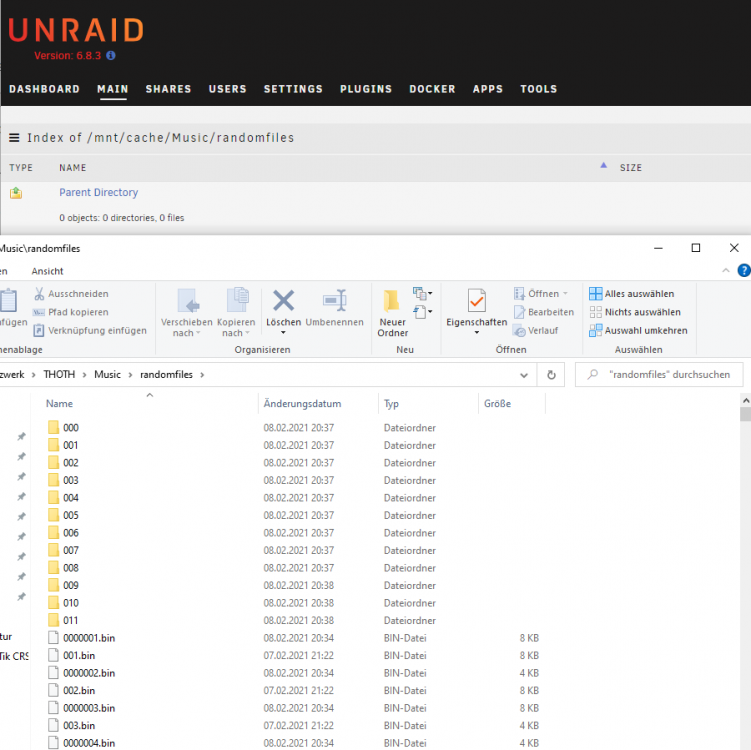Click the Öffnen button in the ribbon
The height and width of the screenshot is (750, 751).
541,294
